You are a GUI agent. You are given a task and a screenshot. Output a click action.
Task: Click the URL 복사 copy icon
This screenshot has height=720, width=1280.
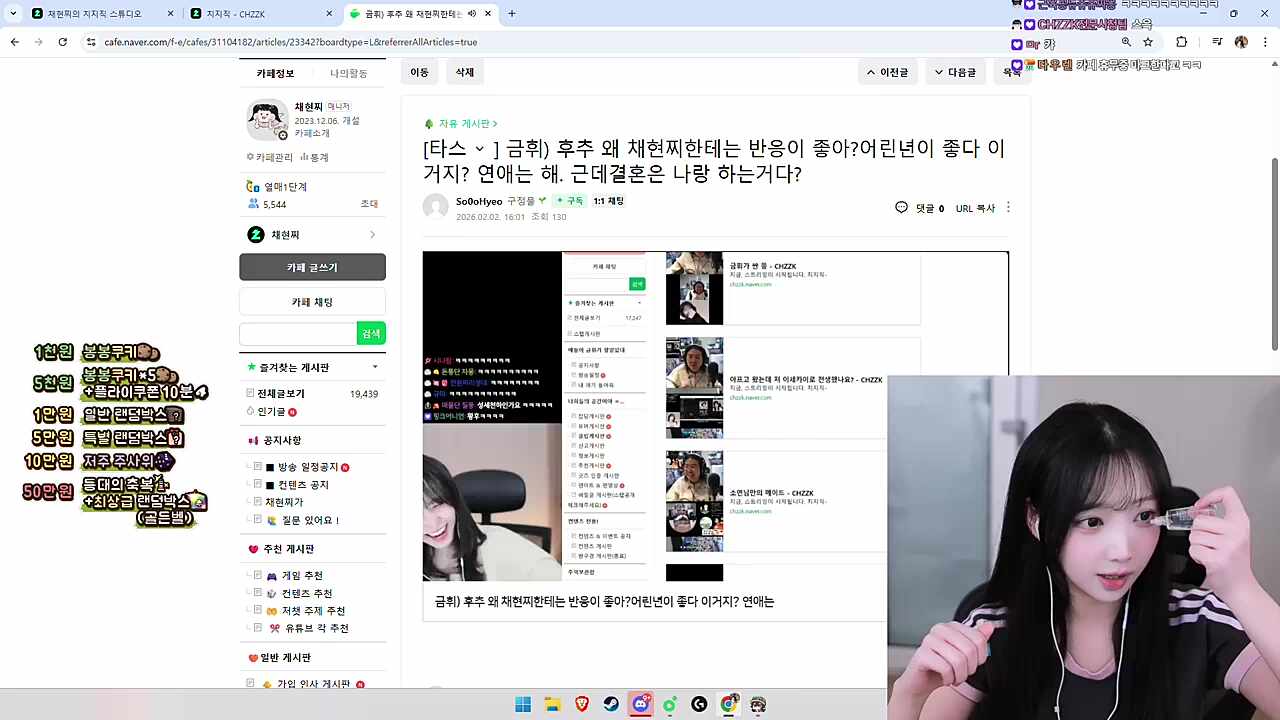click(975, 208)
